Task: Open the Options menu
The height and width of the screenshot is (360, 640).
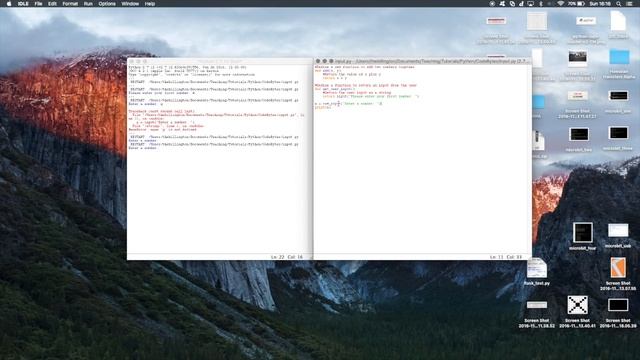Action: pos(107,4)
